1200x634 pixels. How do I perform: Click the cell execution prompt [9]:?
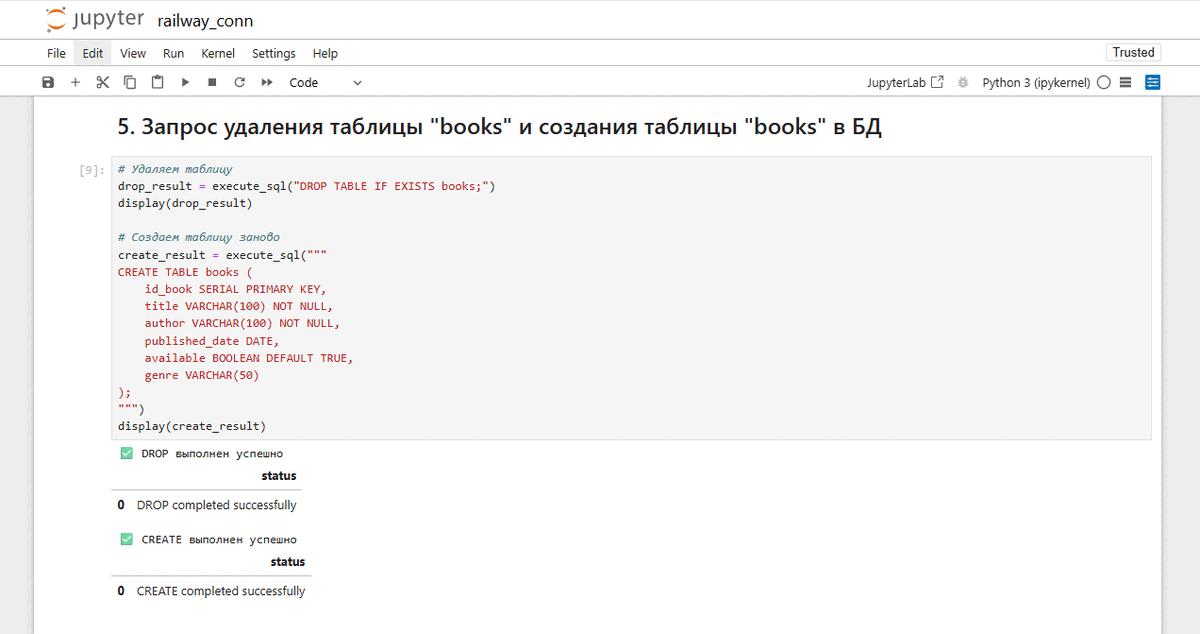pos(92,170)
